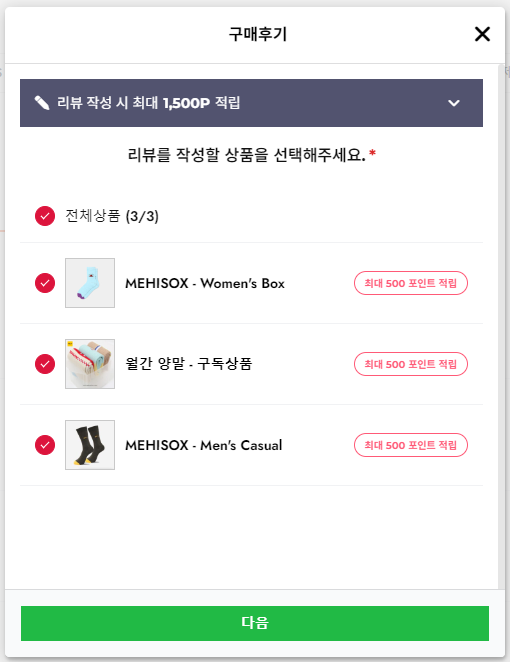Uncheck the 전체상품 (3/3) select-all checkbox
510x662 pixels.
[45, 216]
